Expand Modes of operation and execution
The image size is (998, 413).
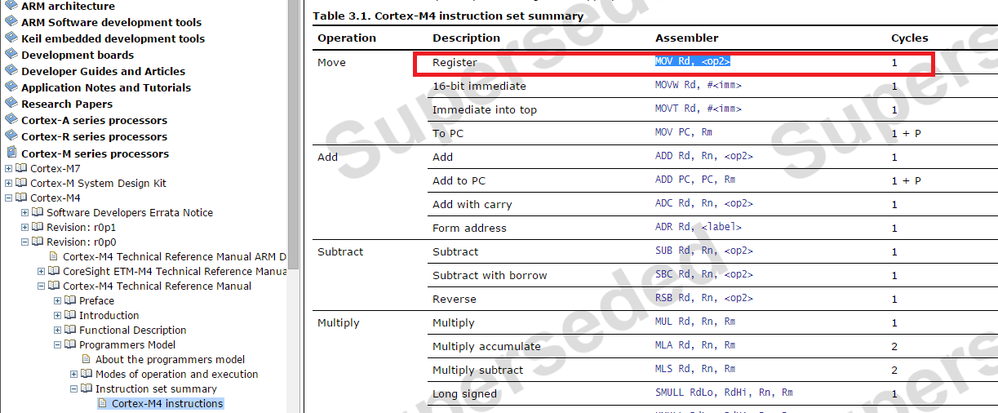[x=74, y=374]
